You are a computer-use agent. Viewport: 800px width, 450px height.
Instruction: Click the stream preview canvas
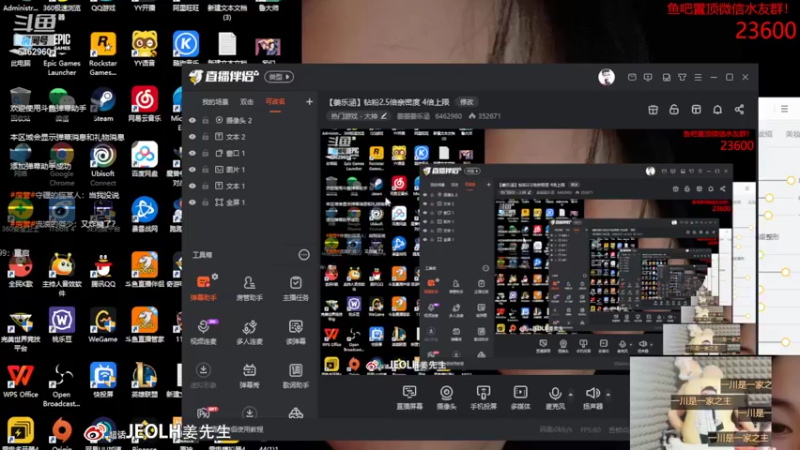(x=537, y=252)
